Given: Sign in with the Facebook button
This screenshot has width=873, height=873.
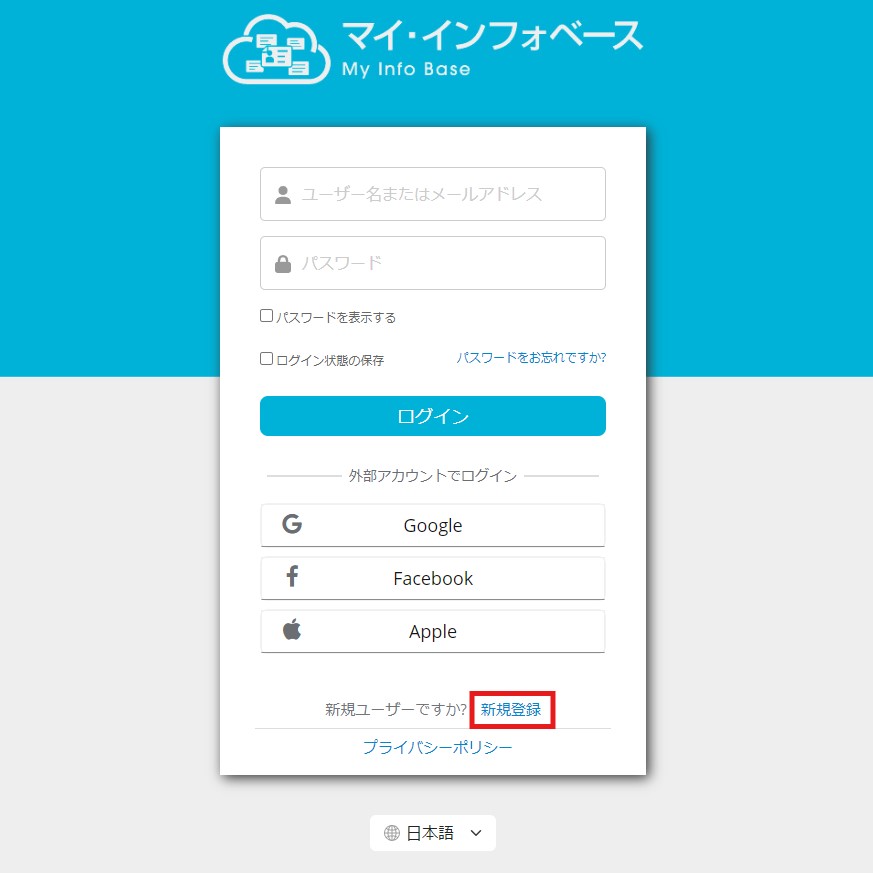Looking at the screenshot, I should (433, 578).
